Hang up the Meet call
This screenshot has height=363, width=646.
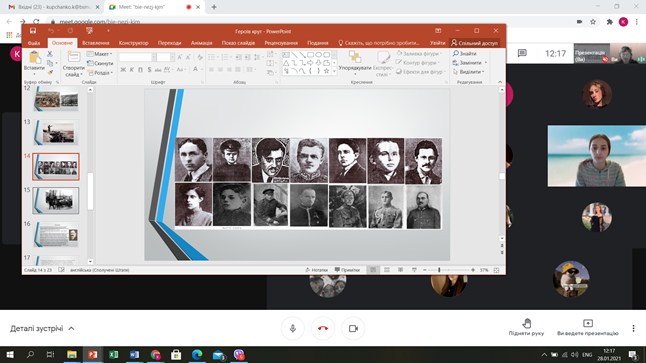tap(323, 328)
